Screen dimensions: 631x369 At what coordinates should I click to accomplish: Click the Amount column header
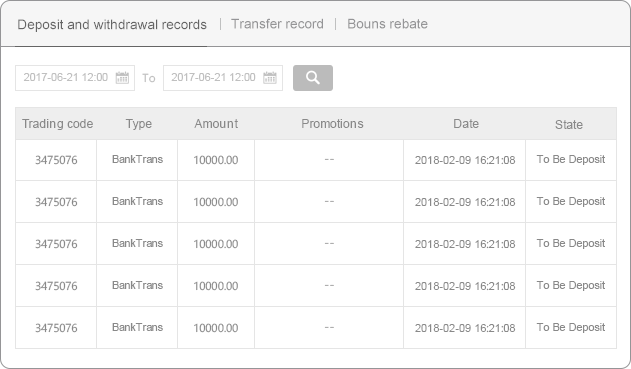click(x=216, y=124)
